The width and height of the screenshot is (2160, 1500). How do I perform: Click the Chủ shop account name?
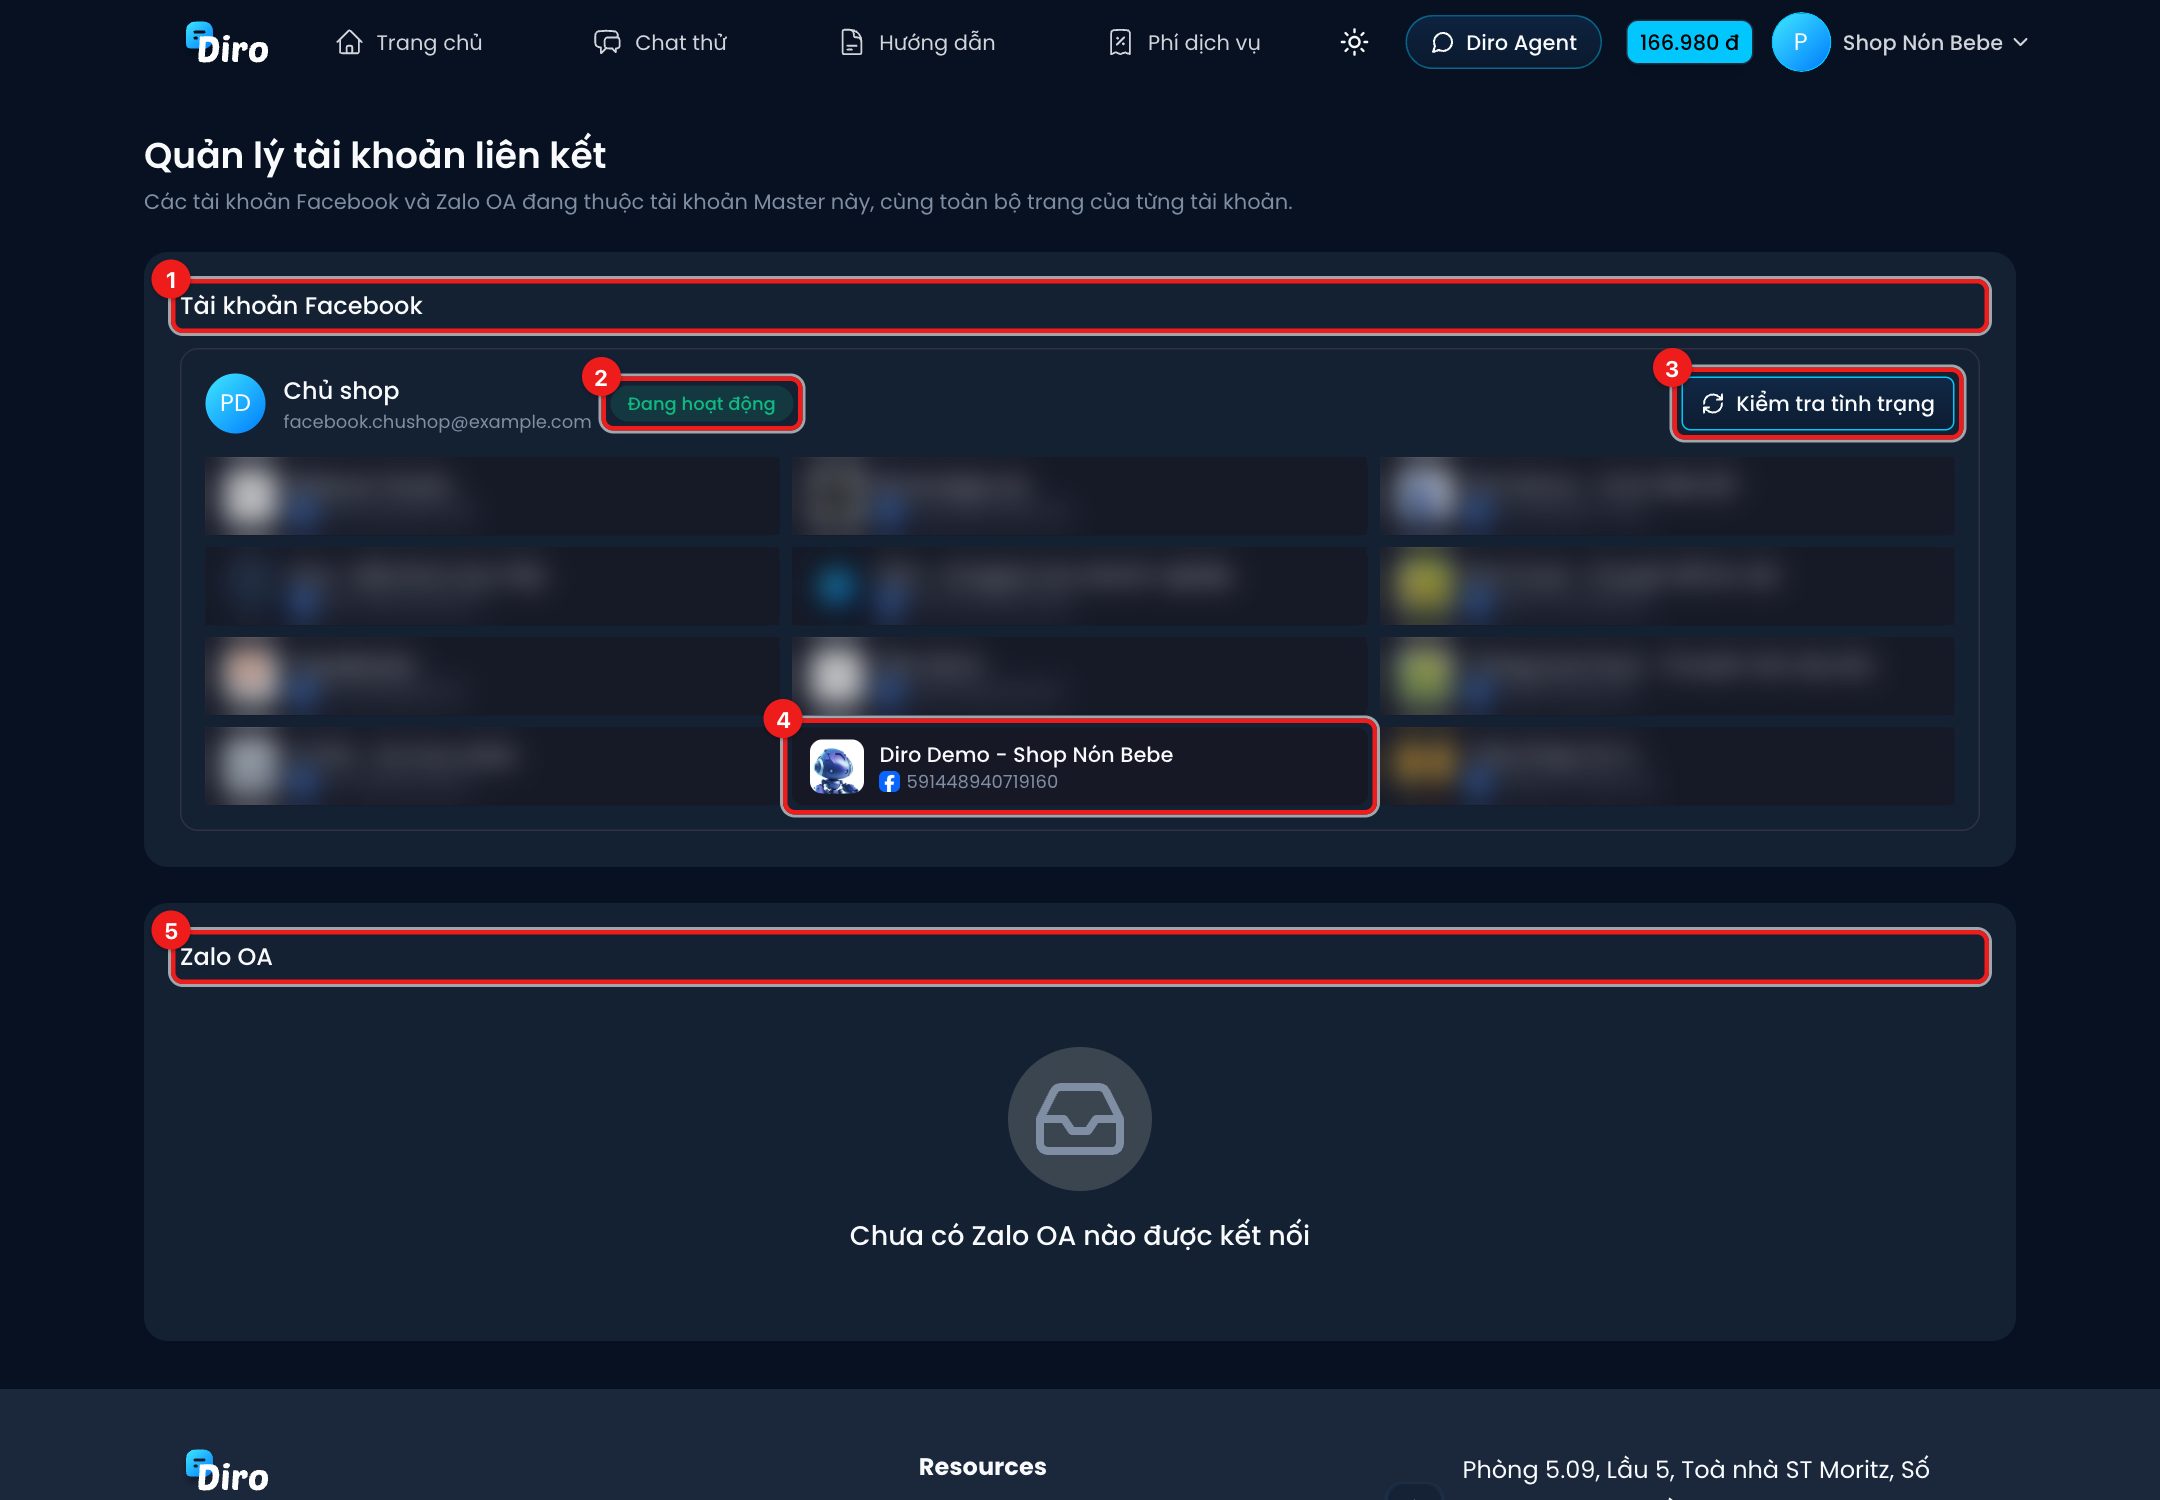click(x=341, y=391)
